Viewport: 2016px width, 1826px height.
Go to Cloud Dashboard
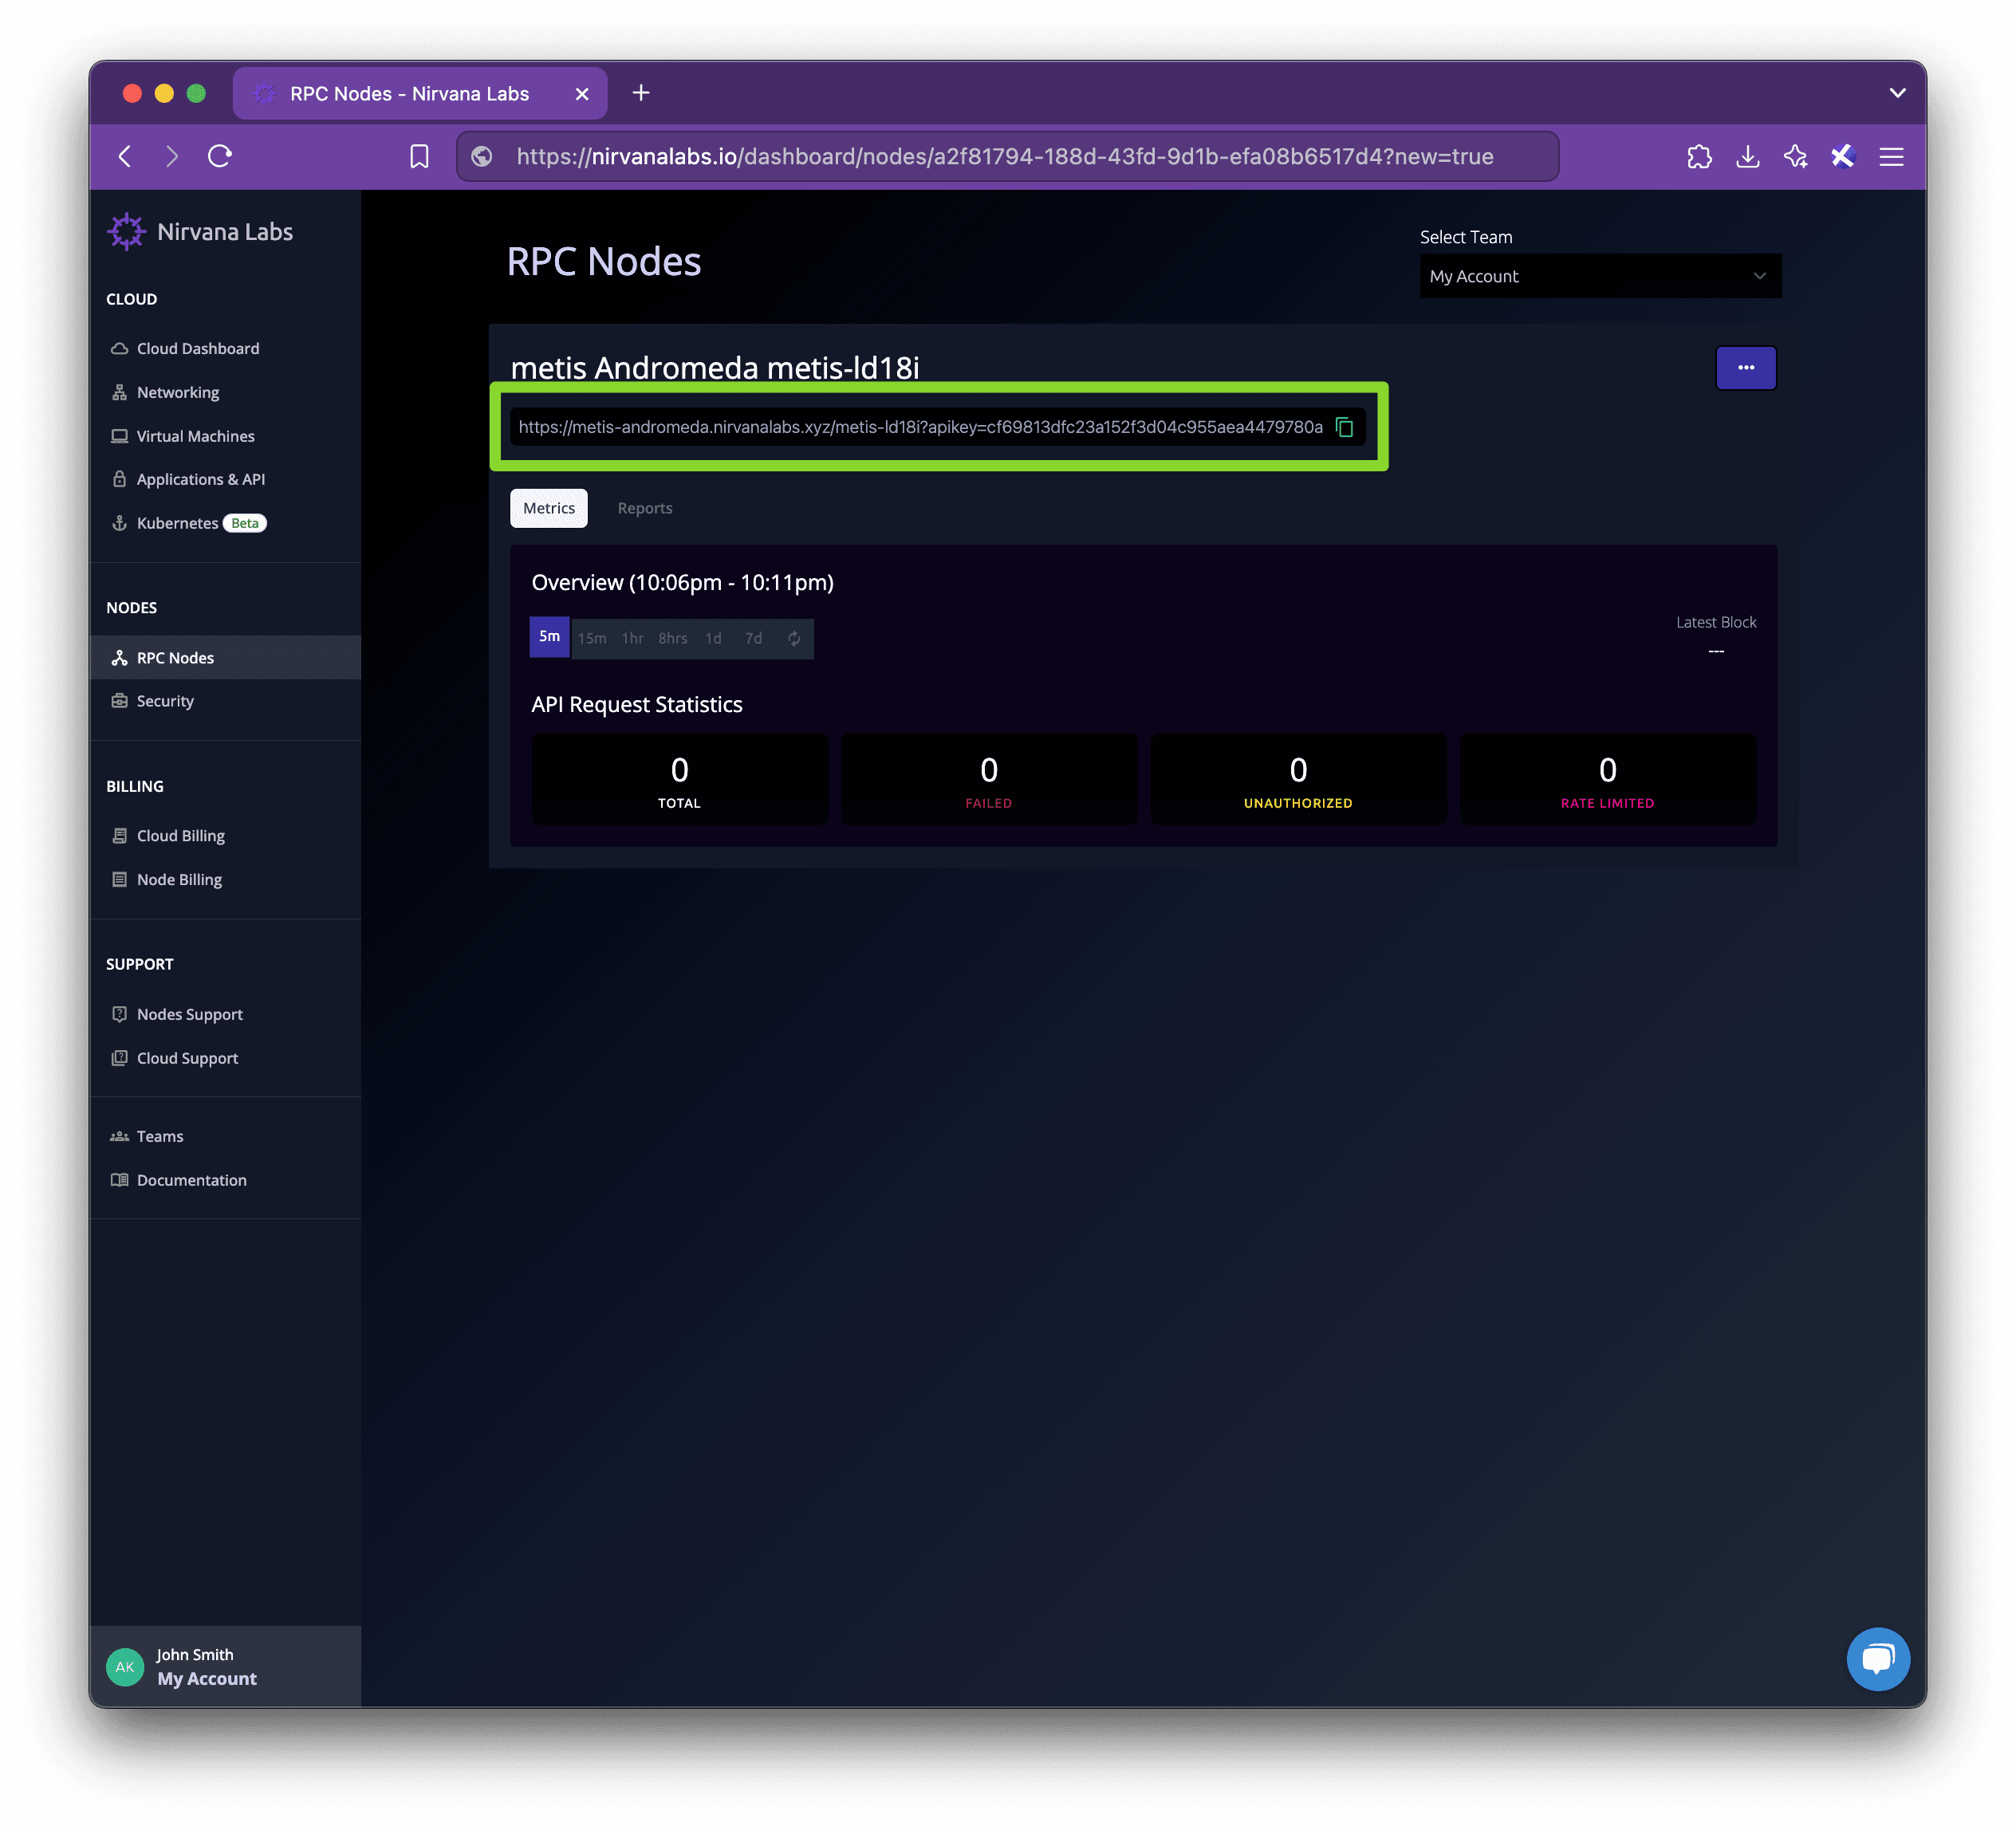197,348
